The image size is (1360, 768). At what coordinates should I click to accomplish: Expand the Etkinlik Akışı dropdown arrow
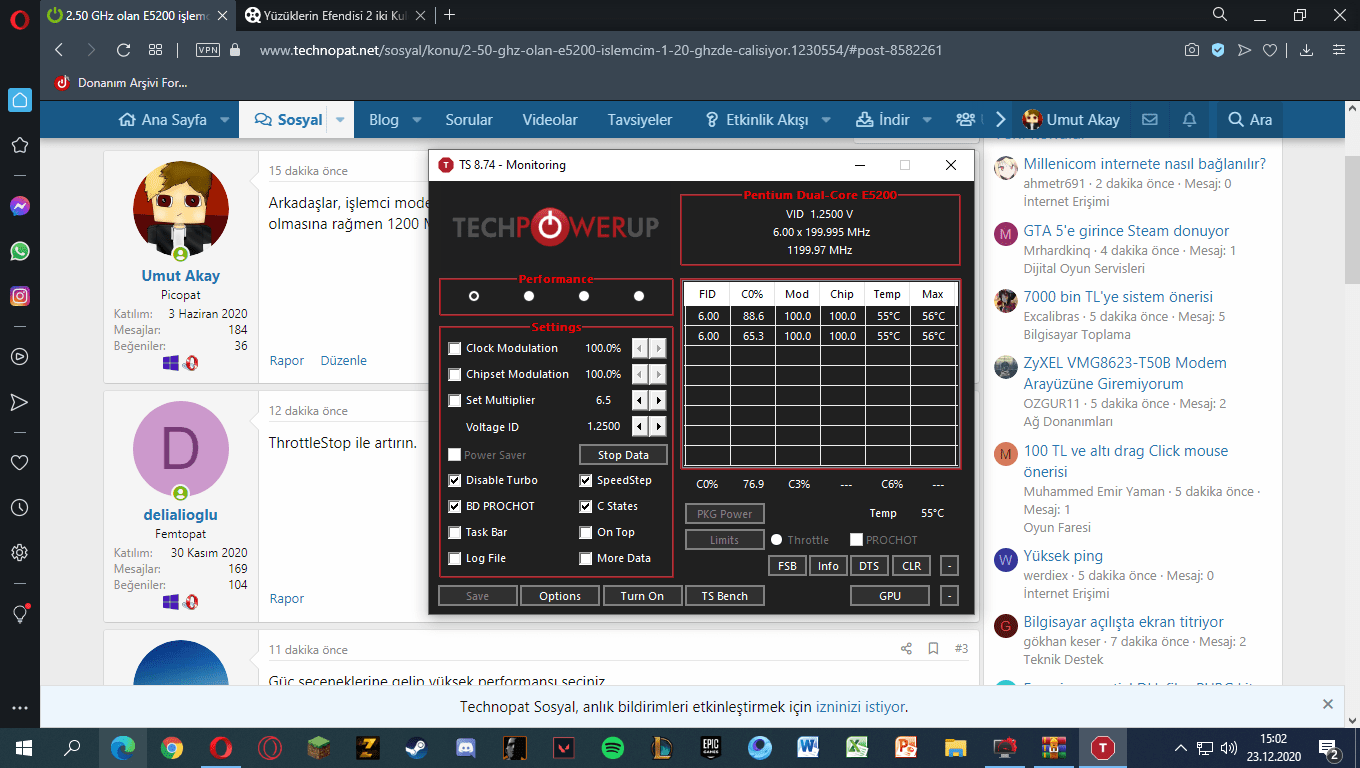[x=825, y=120]
